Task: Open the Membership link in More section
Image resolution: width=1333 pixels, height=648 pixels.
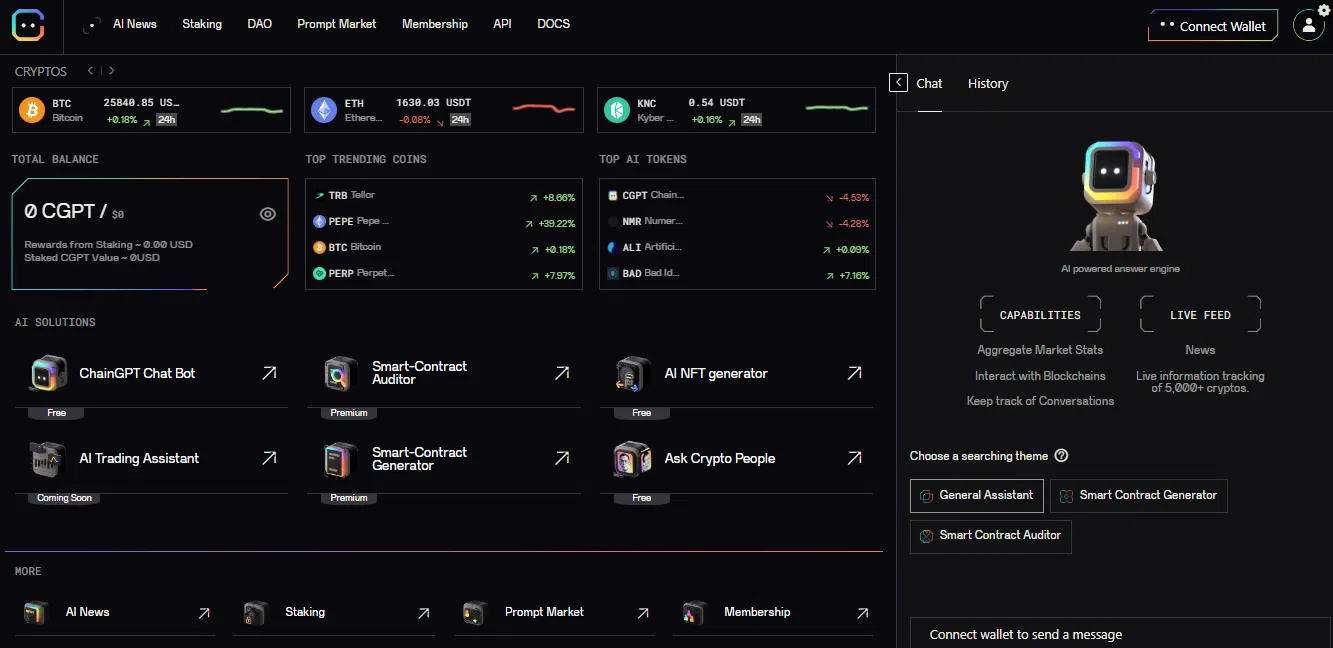Action: pos(756,612)
